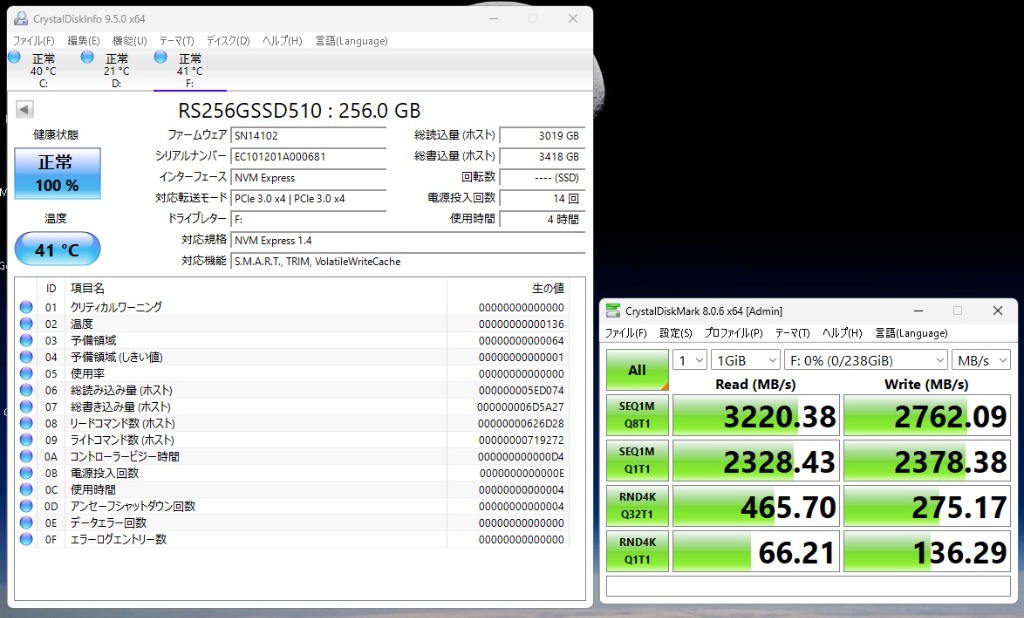Click status circle for 総書き込み量 (ホスト) row
This screenshot has width=1024, height=618.
(26, 406)
